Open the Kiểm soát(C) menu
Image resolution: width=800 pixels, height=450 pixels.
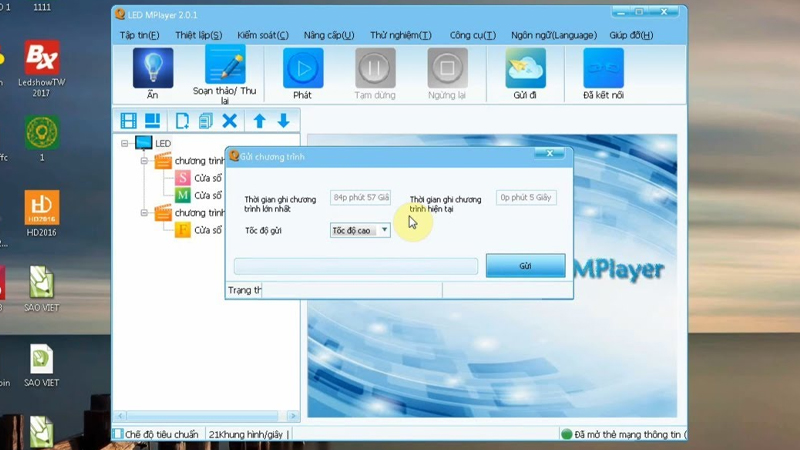pyautogui.click(x=263, y=35)
